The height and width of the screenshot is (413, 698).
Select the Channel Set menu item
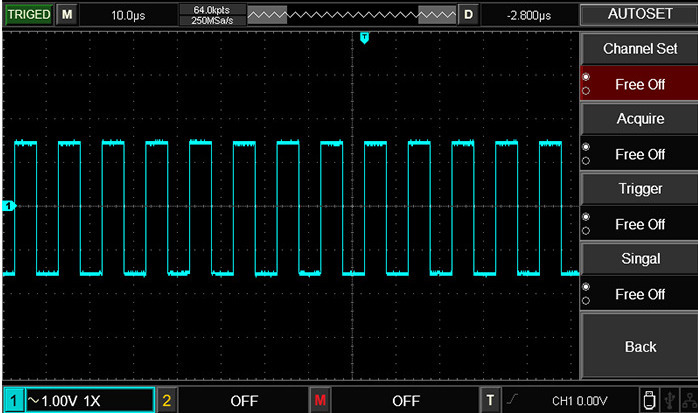[x=640, y=49]
